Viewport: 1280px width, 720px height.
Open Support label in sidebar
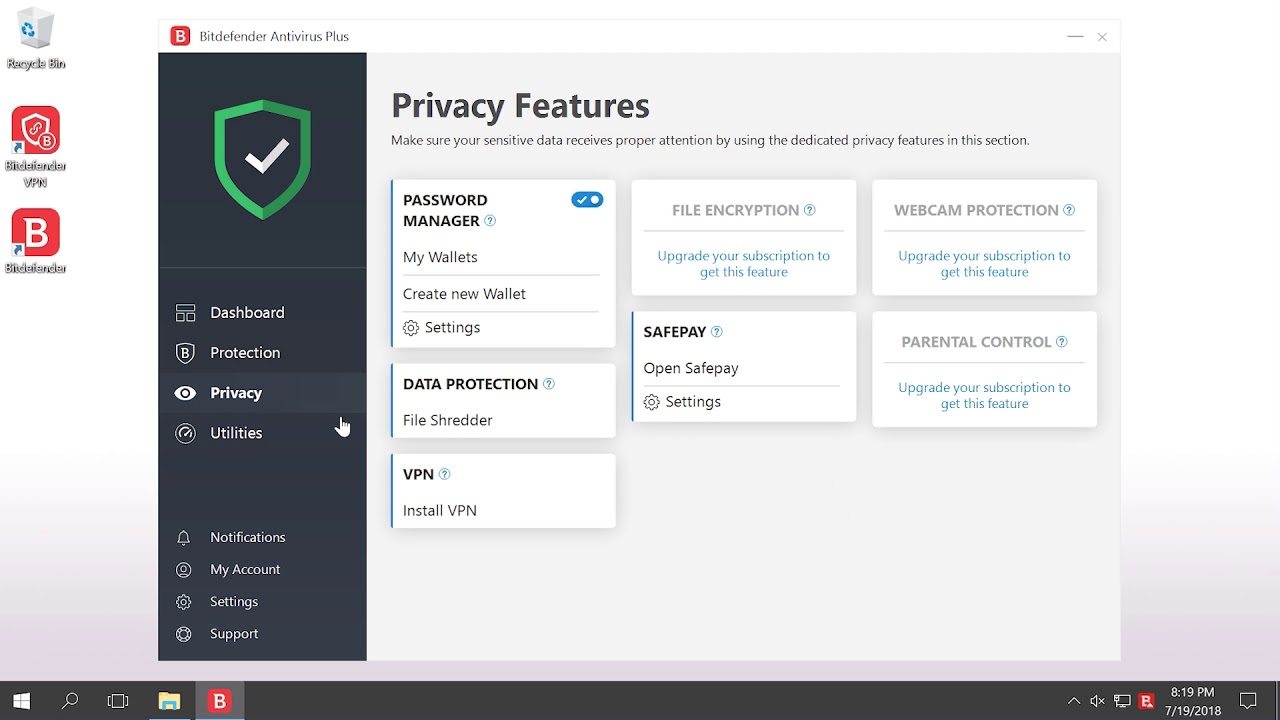(234, 633)
